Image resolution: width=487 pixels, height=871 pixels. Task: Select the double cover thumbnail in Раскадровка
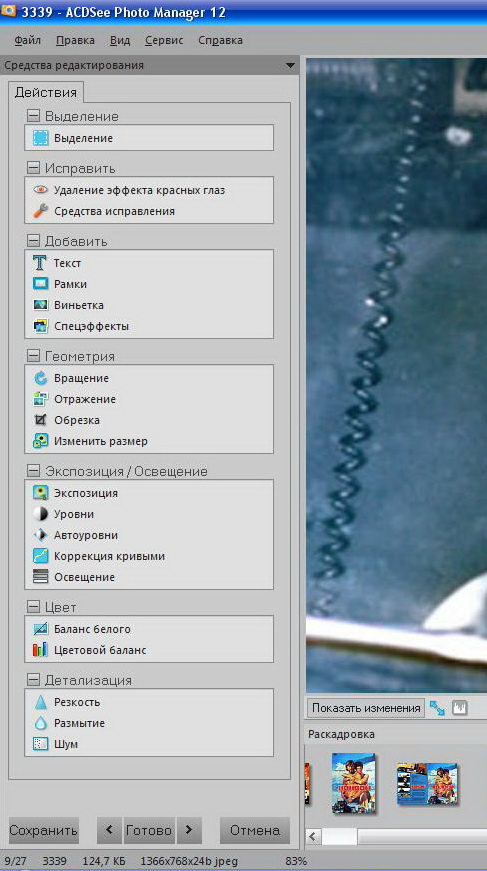tap(428, 784)
